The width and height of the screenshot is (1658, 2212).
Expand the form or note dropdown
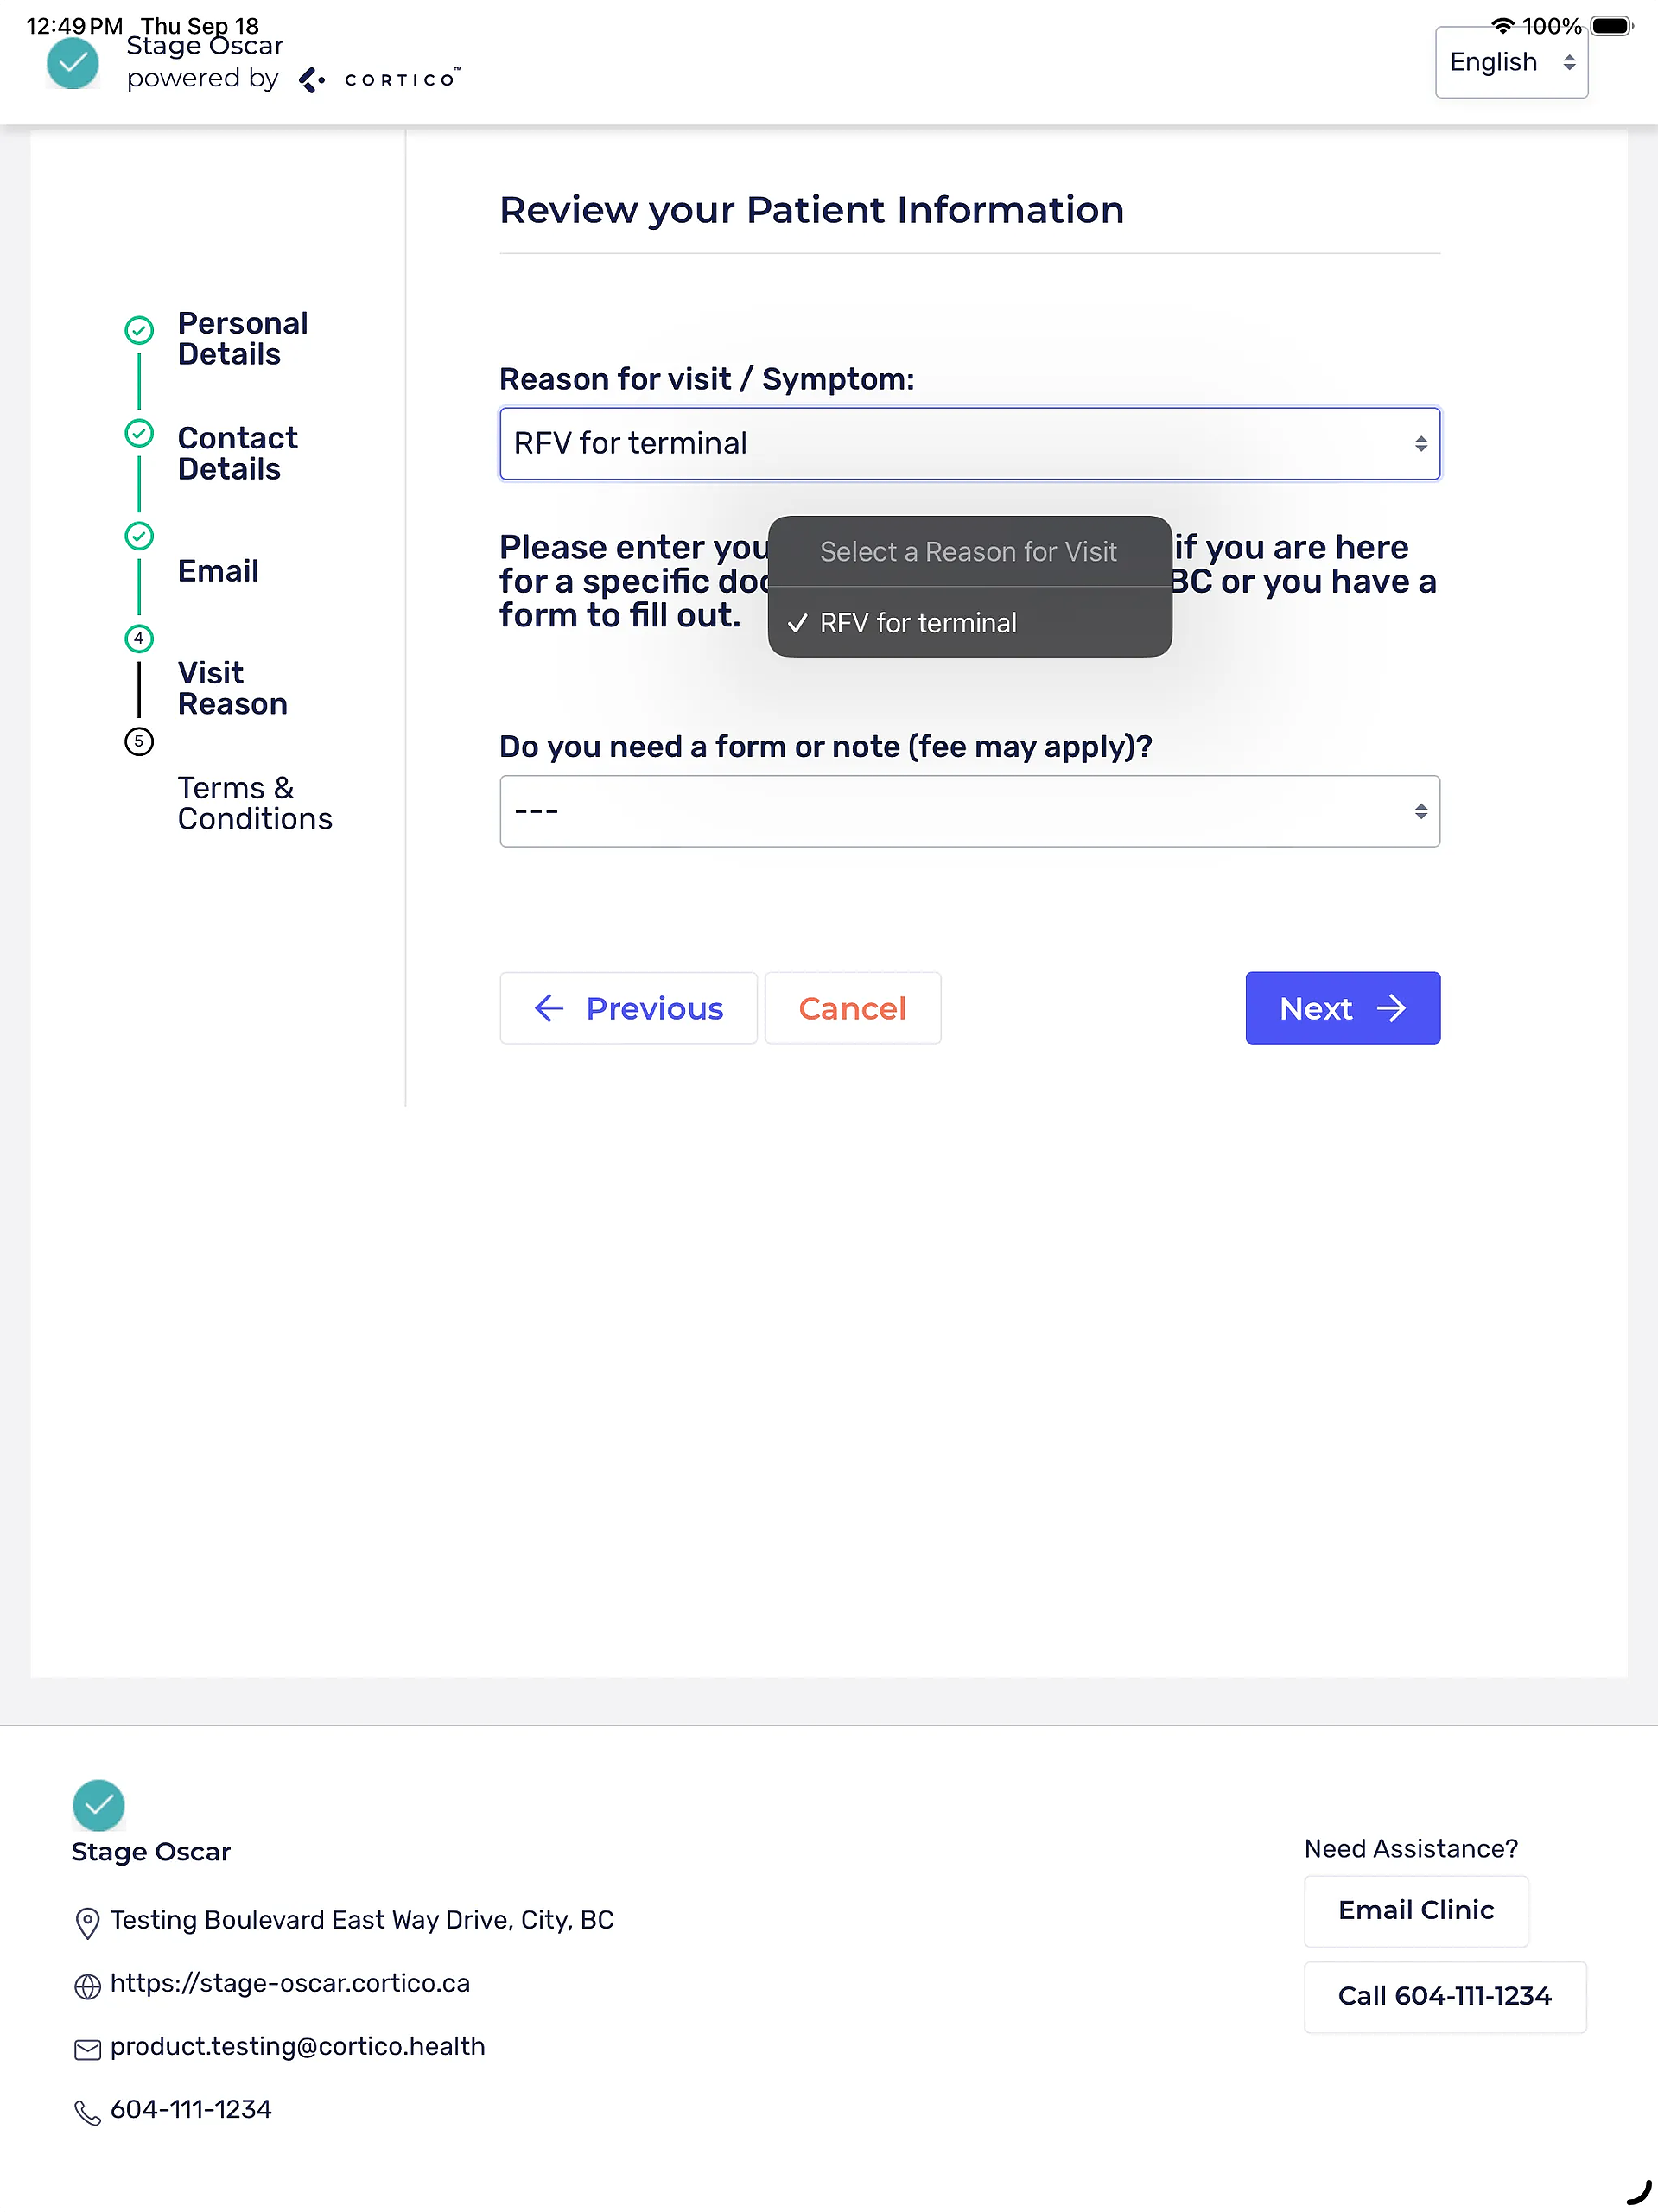click(x=969, y=812)
